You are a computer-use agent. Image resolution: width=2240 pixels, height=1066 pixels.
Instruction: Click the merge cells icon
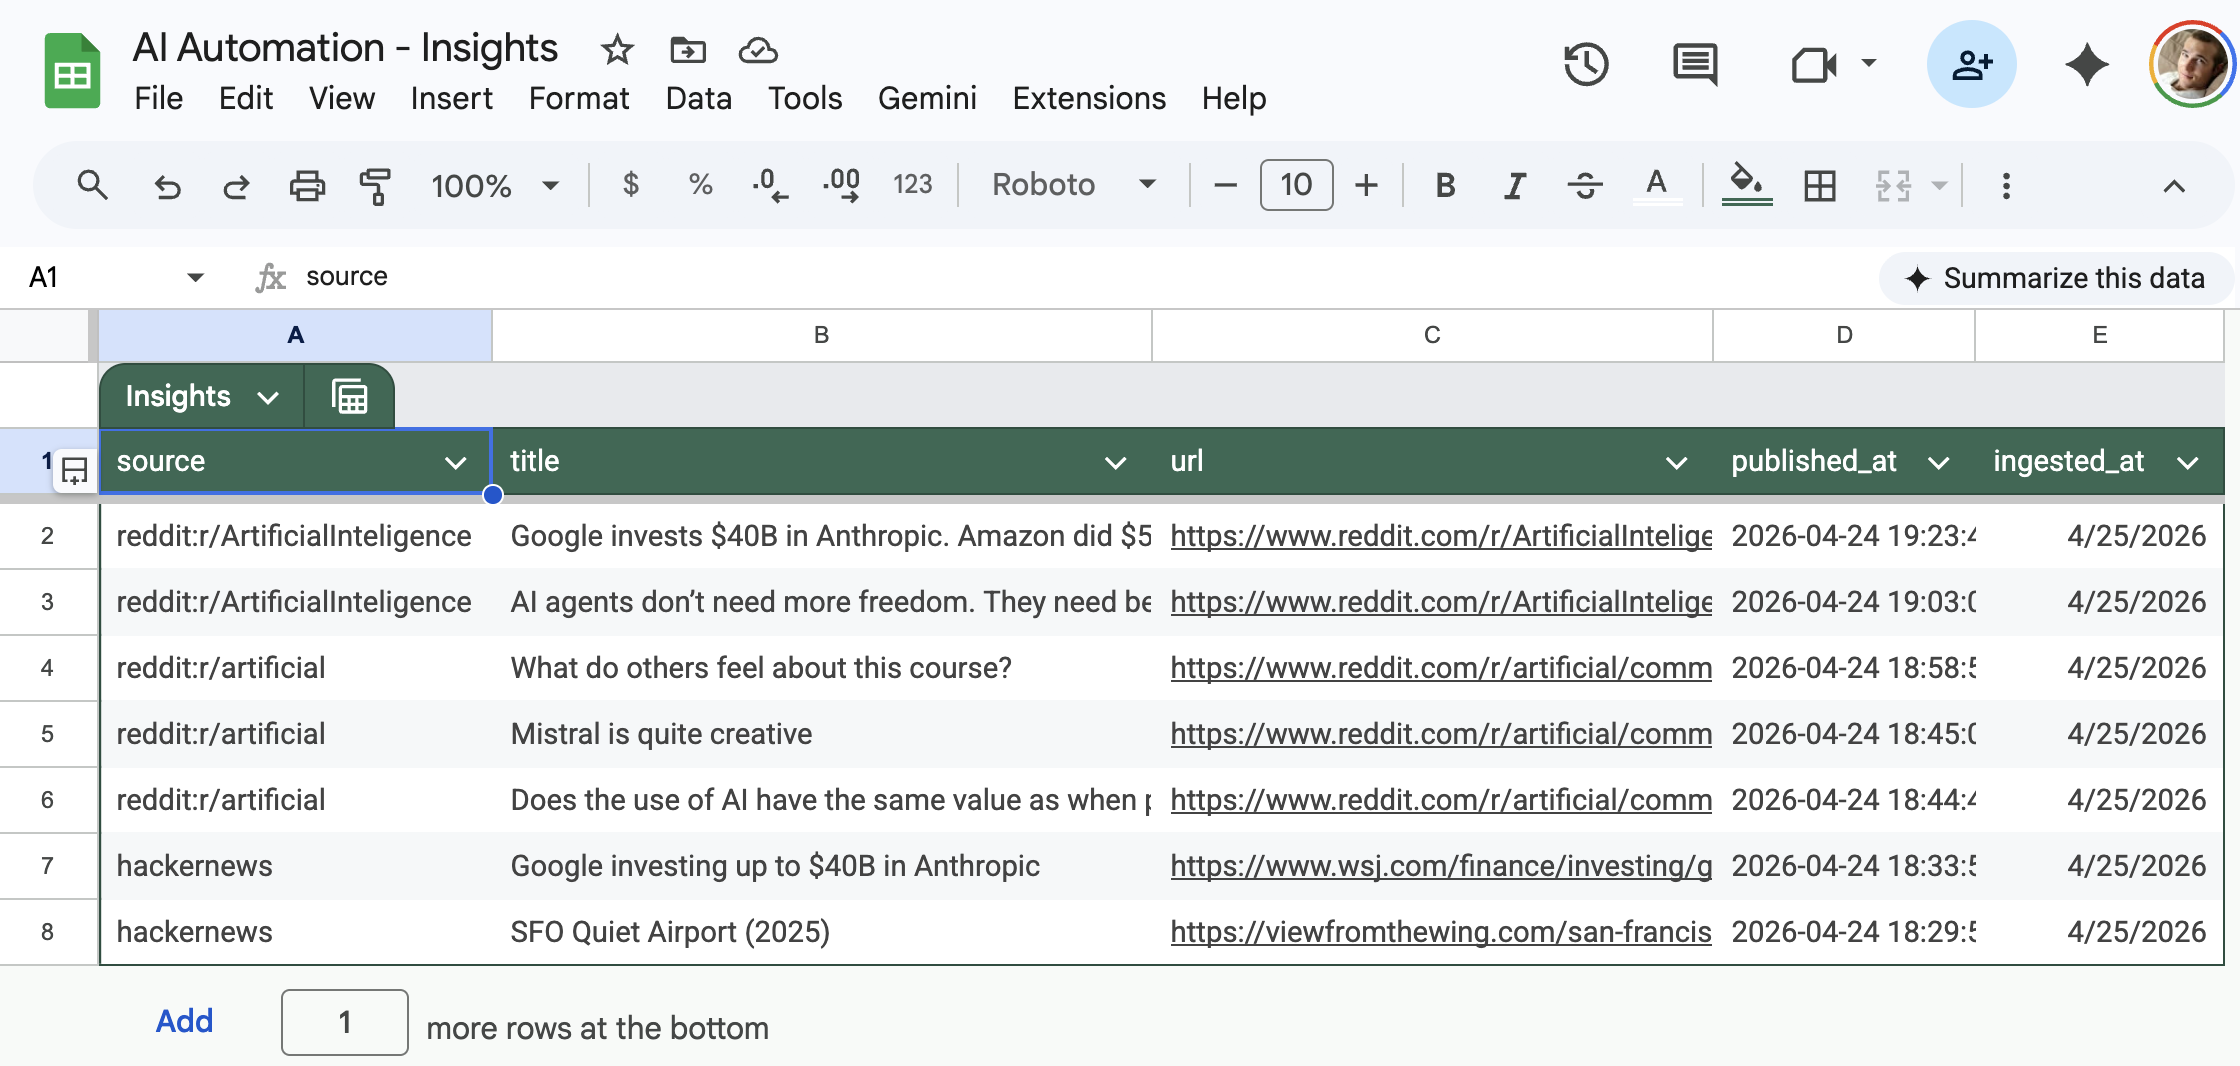[x=1893, y=185]
